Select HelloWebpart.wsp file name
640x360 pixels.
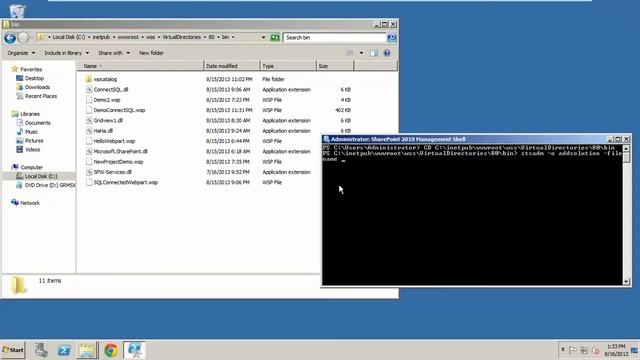pyautogui.click(x=114, y=141)
